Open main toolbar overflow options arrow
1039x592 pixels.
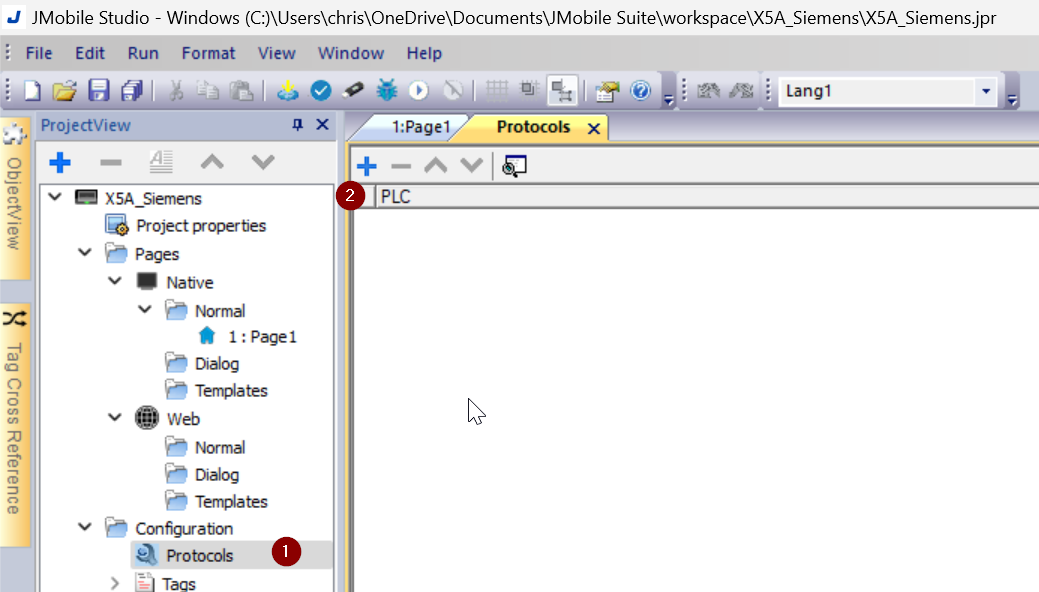point(668,99)
